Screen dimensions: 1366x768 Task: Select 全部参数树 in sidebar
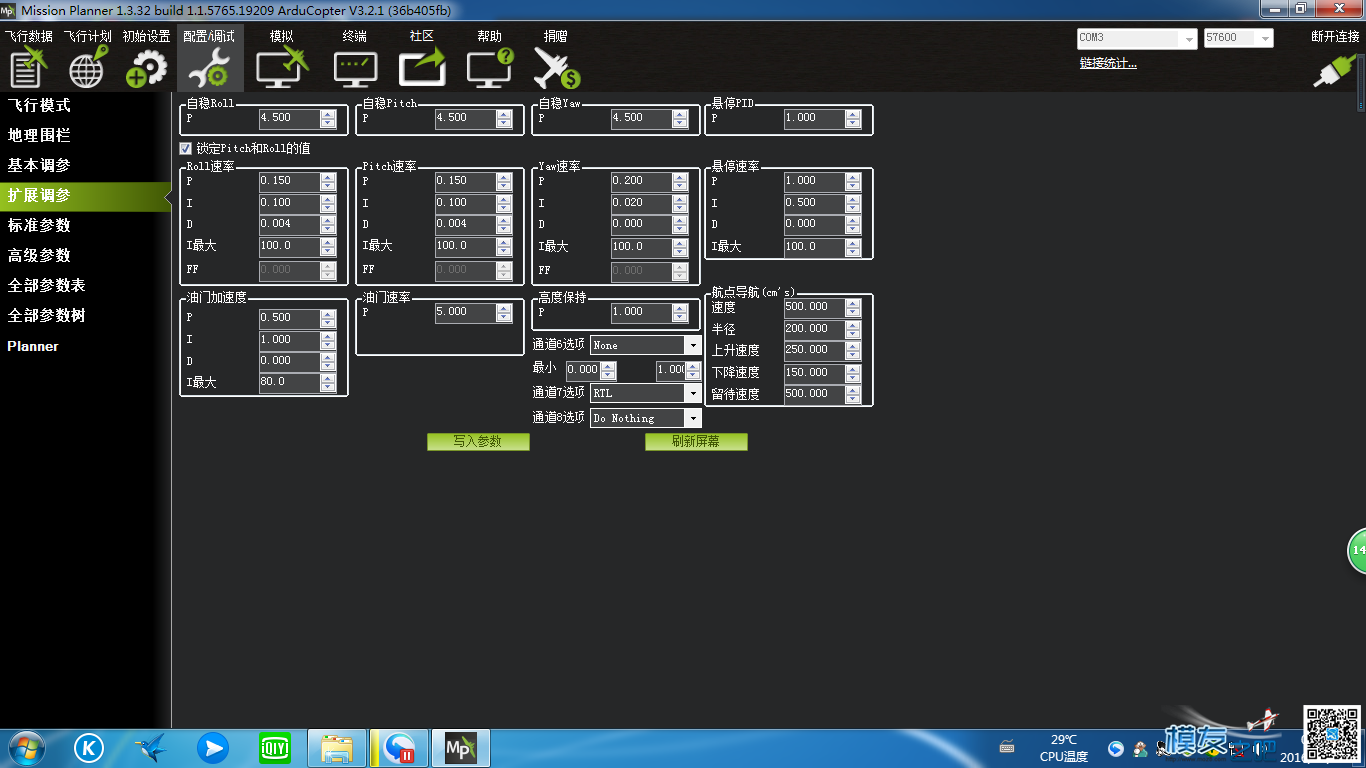46,315
